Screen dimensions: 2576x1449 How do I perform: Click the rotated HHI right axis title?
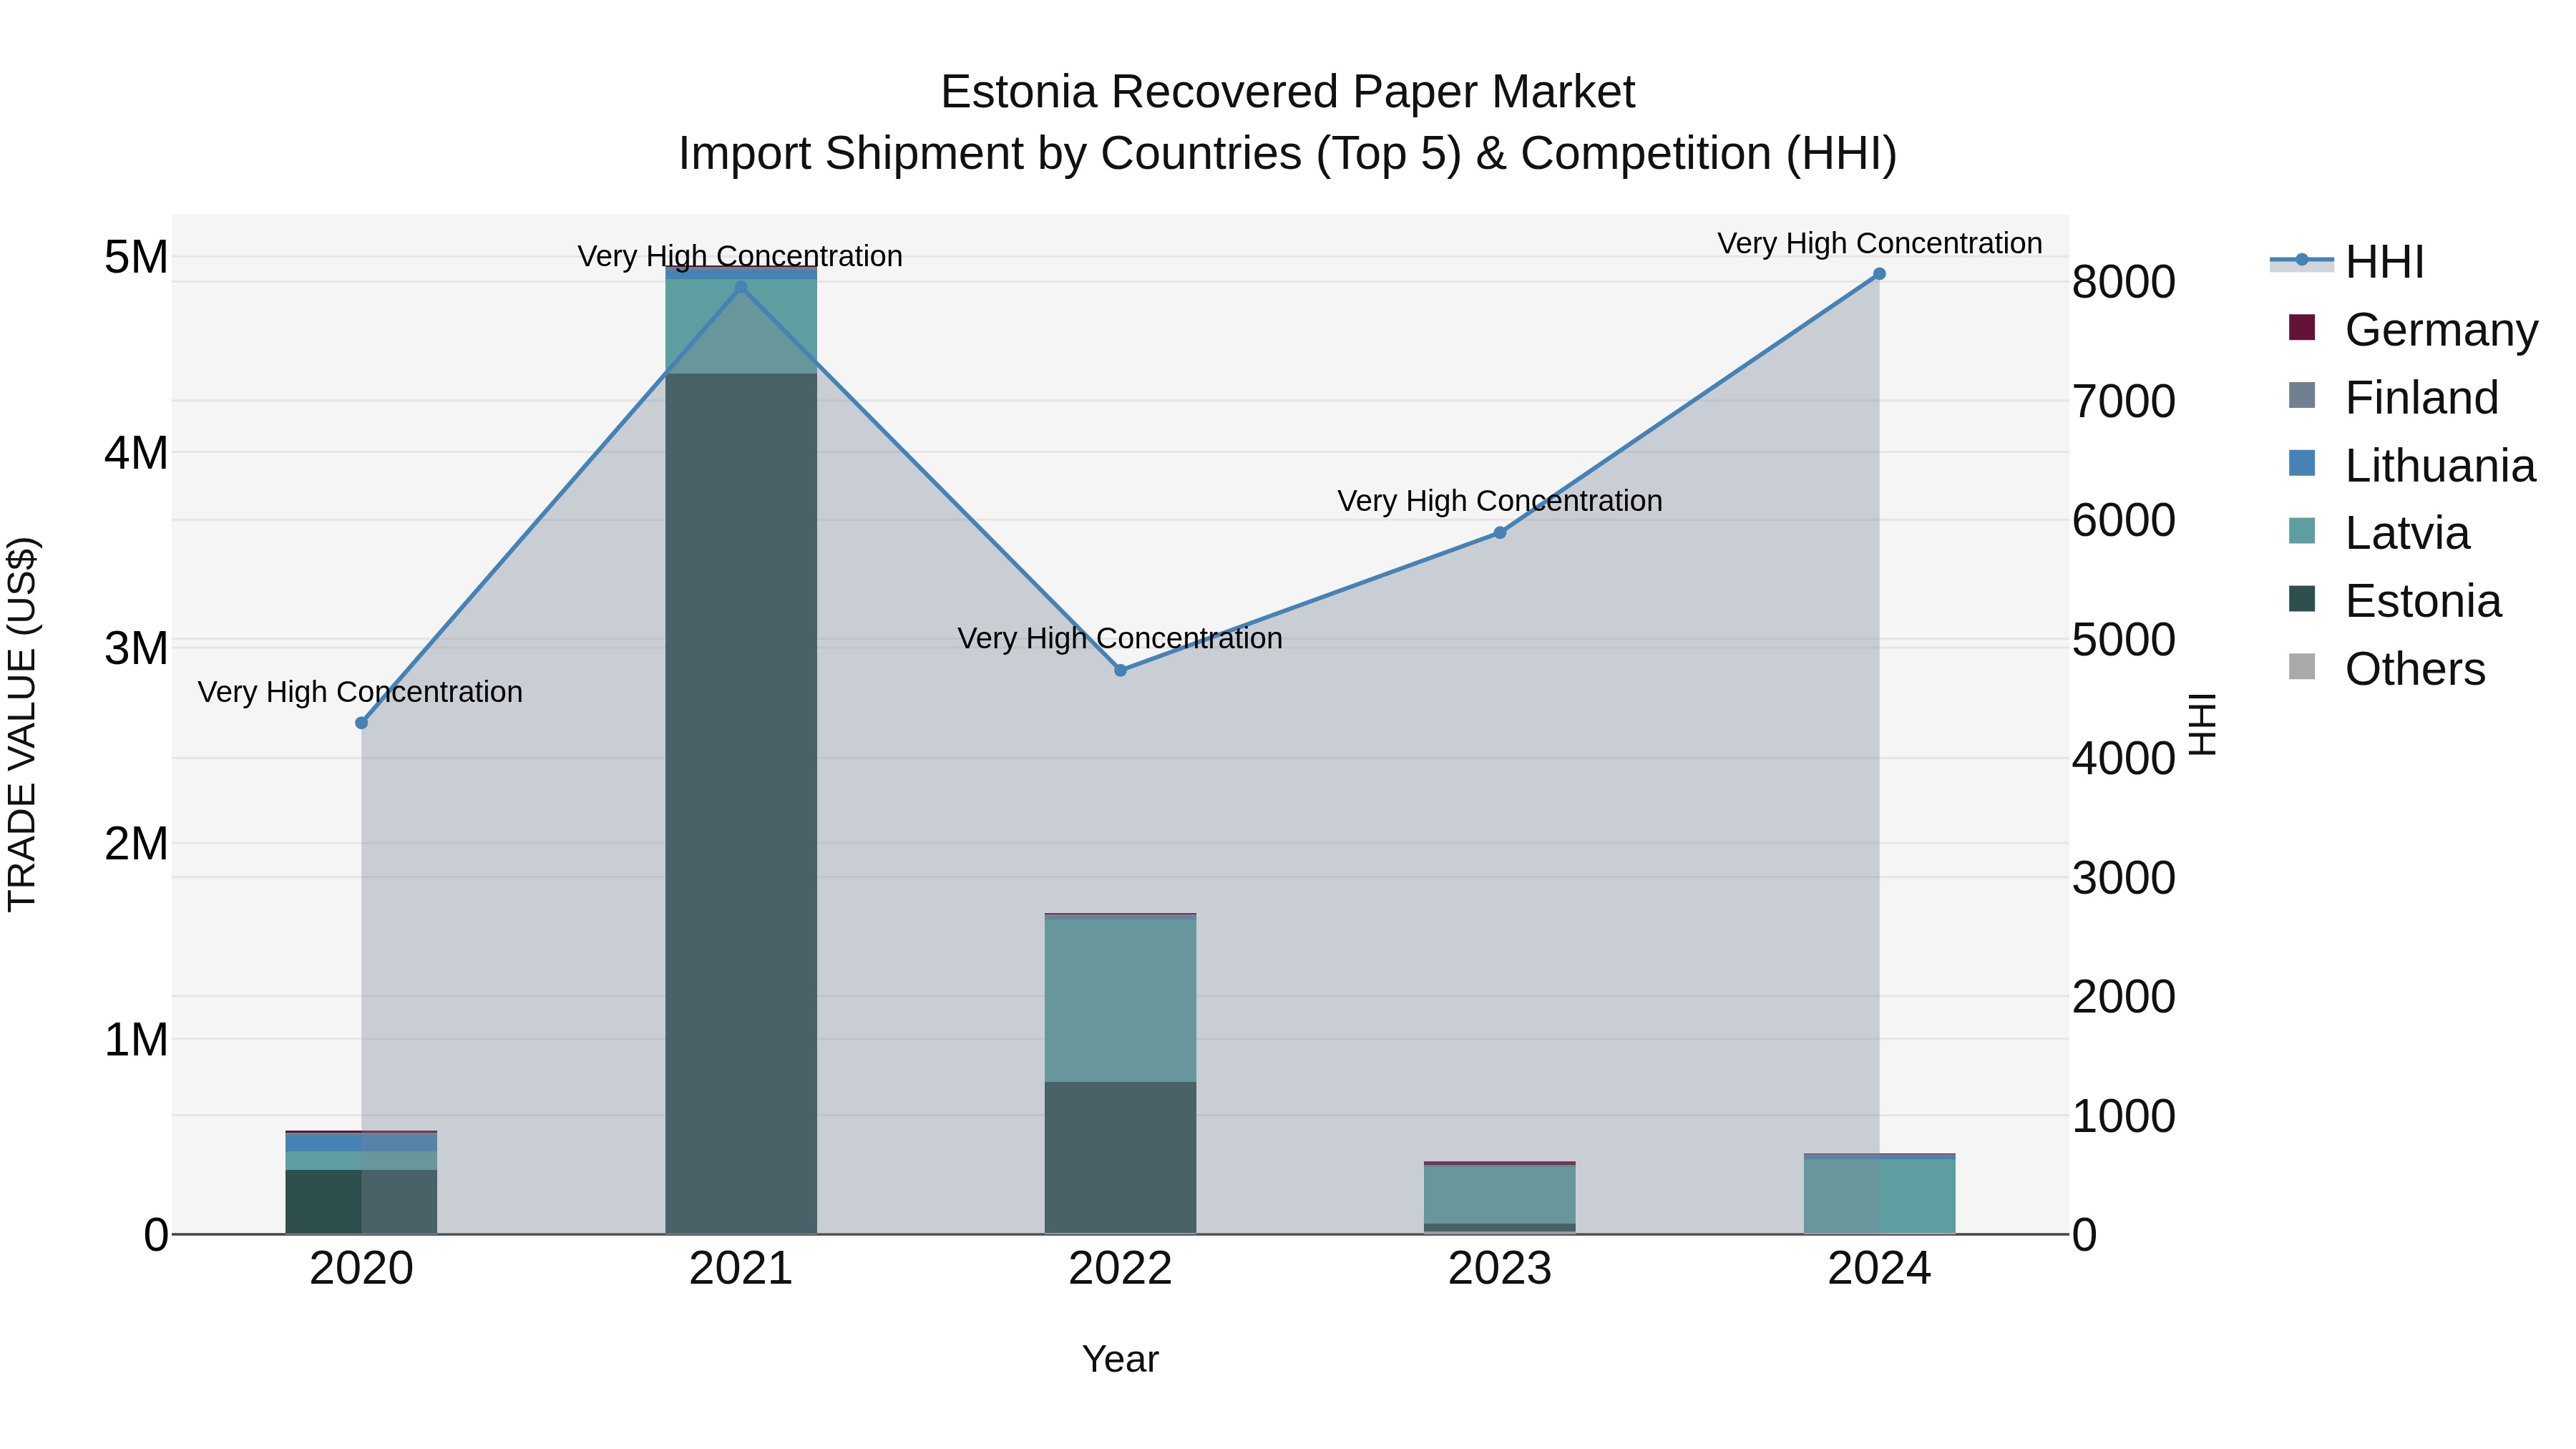point(2203,724)
